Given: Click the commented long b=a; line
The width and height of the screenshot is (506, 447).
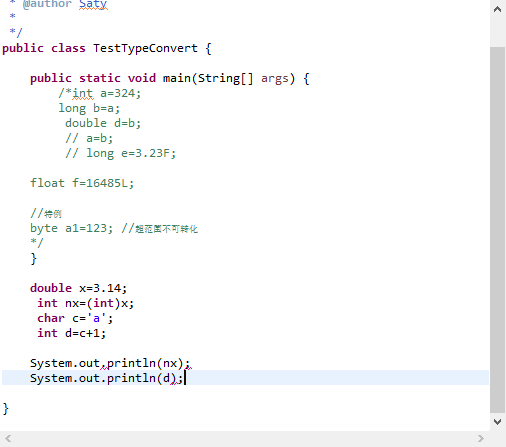Looking at the screenshot, I should pyautogui.click(x=89, y=108).
